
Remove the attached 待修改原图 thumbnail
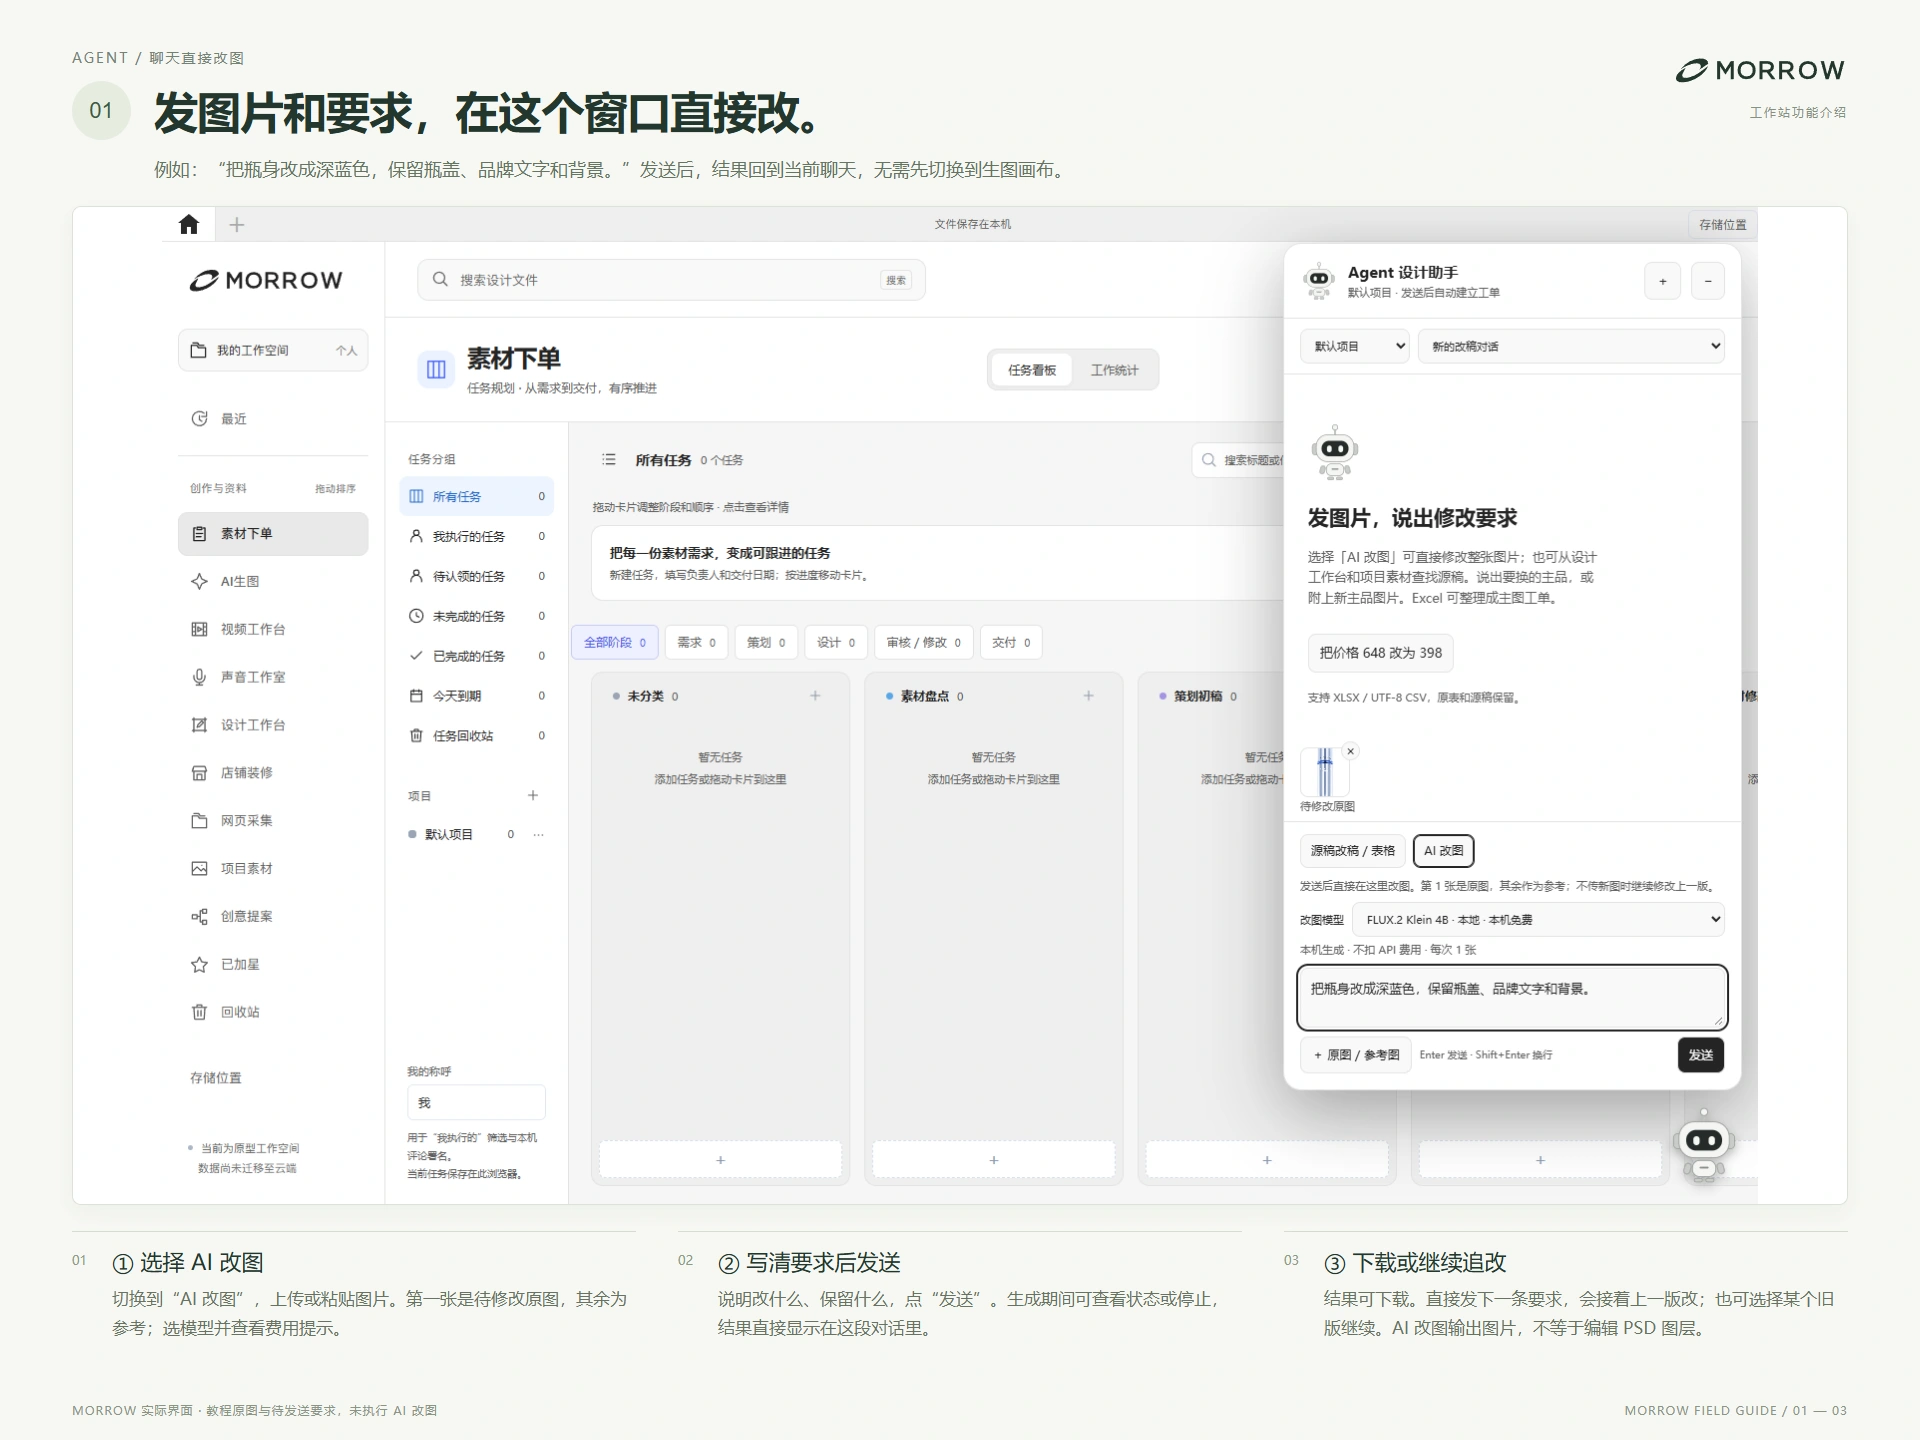[1350, 751]
